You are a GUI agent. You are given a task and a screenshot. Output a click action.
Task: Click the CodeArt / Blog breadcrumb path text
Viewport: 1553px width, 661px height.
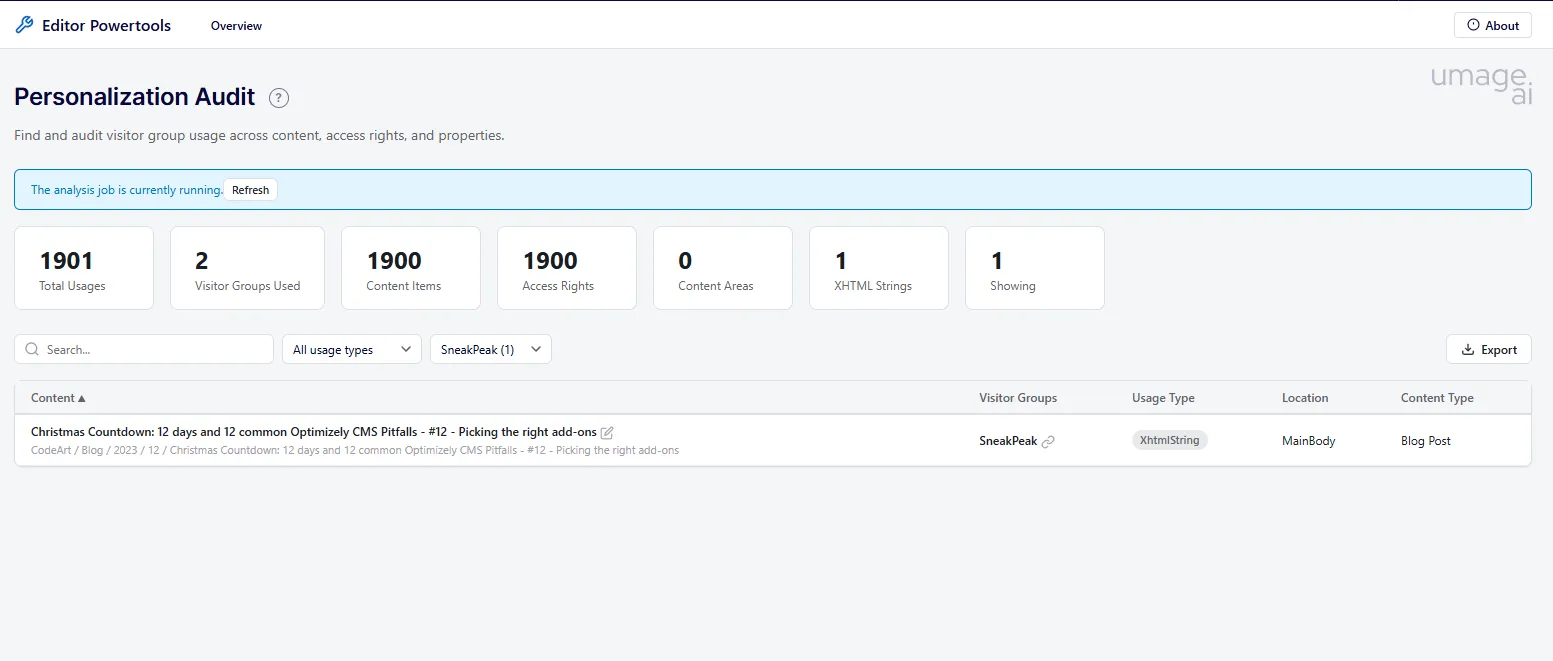click(355, 451)
